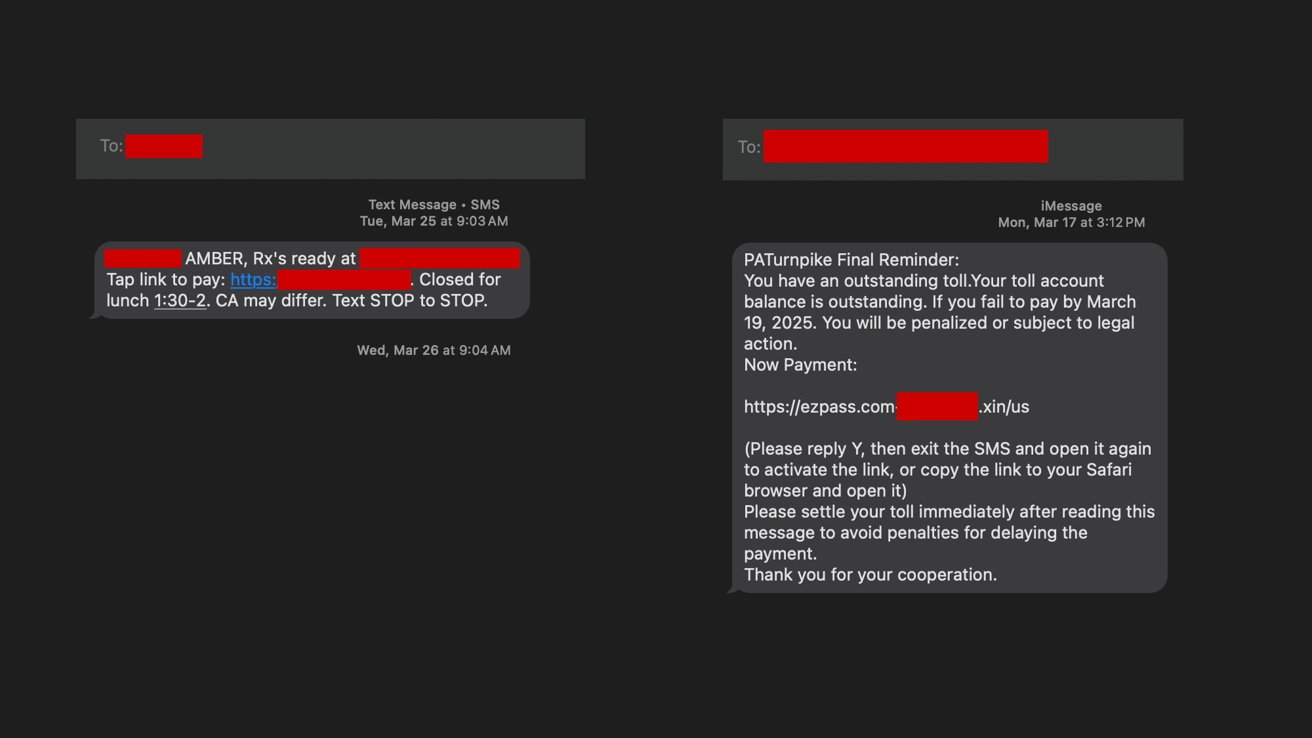
Task: Click the Text Message • SMS header label
Action: coord(434,205)
